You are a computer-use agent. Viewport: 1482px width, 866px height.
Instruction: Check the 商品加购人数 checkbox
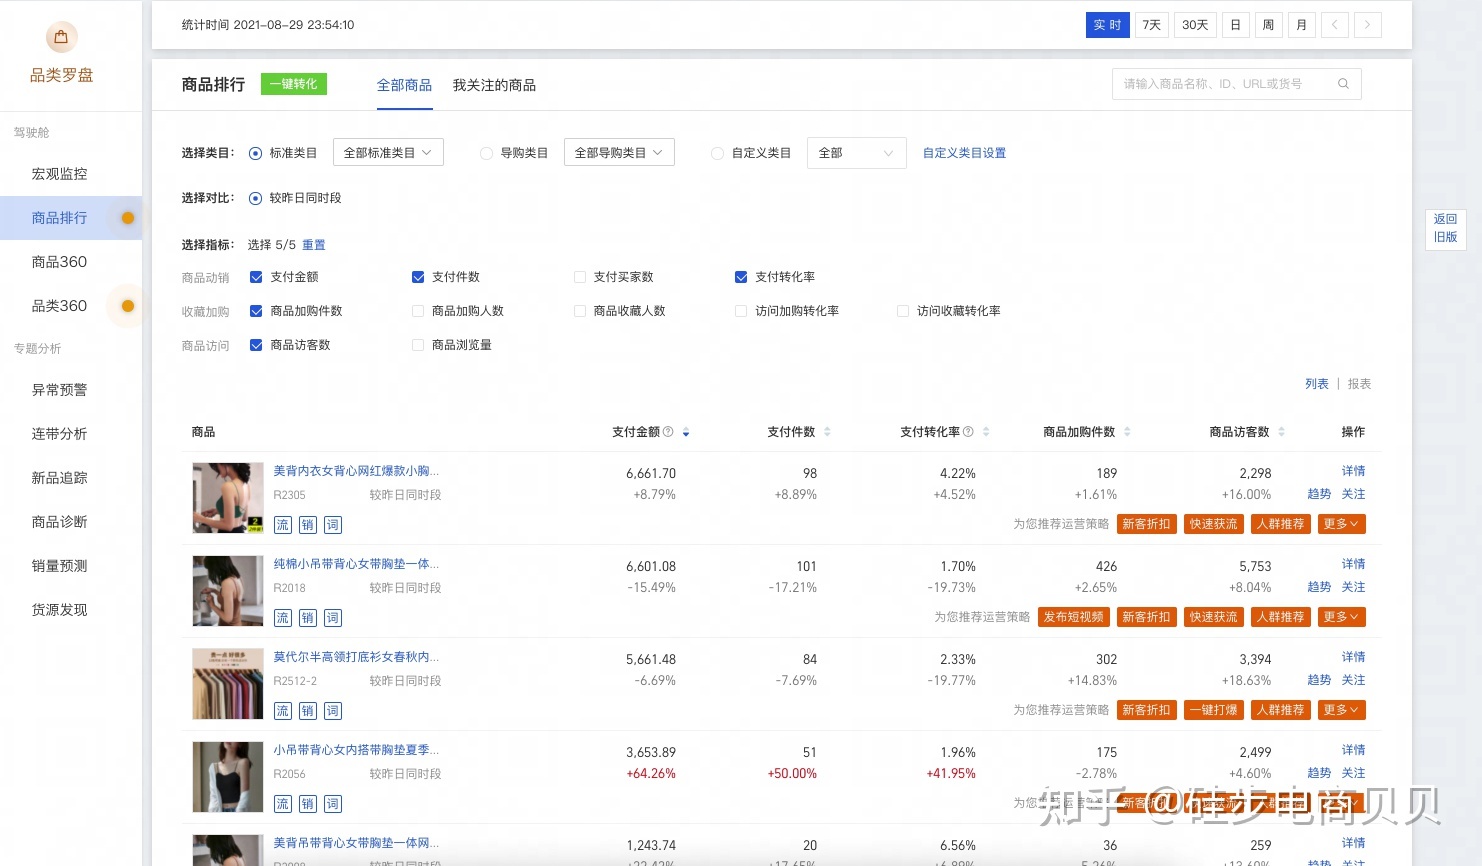pyautogui.click(x=418, y=311)
